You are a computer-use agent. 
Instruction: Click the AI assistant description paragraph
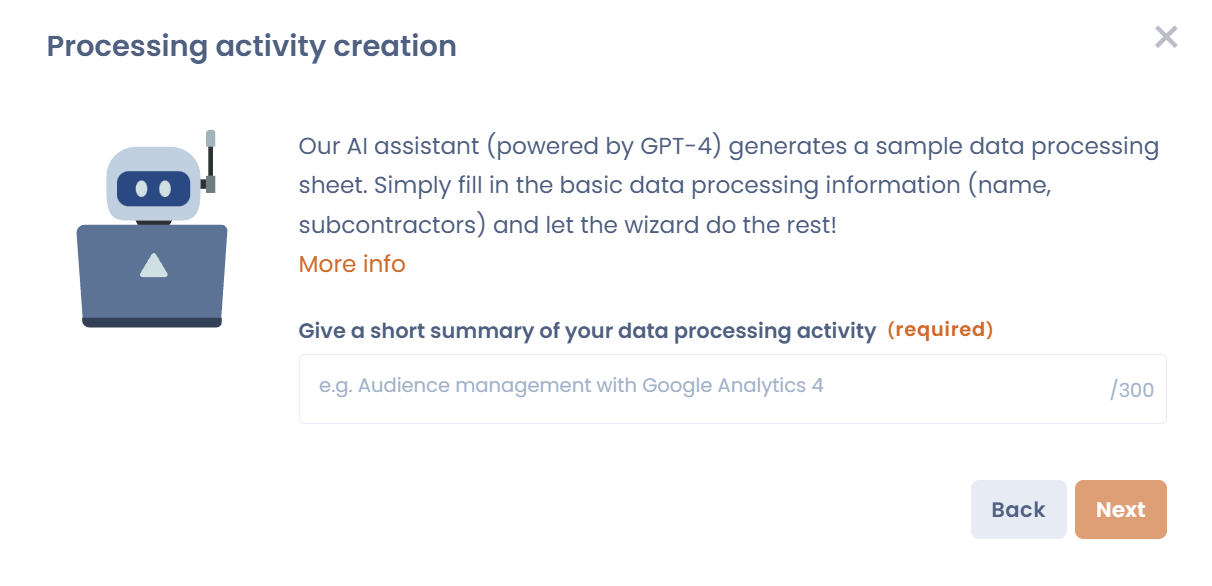(x=728, y=185)
